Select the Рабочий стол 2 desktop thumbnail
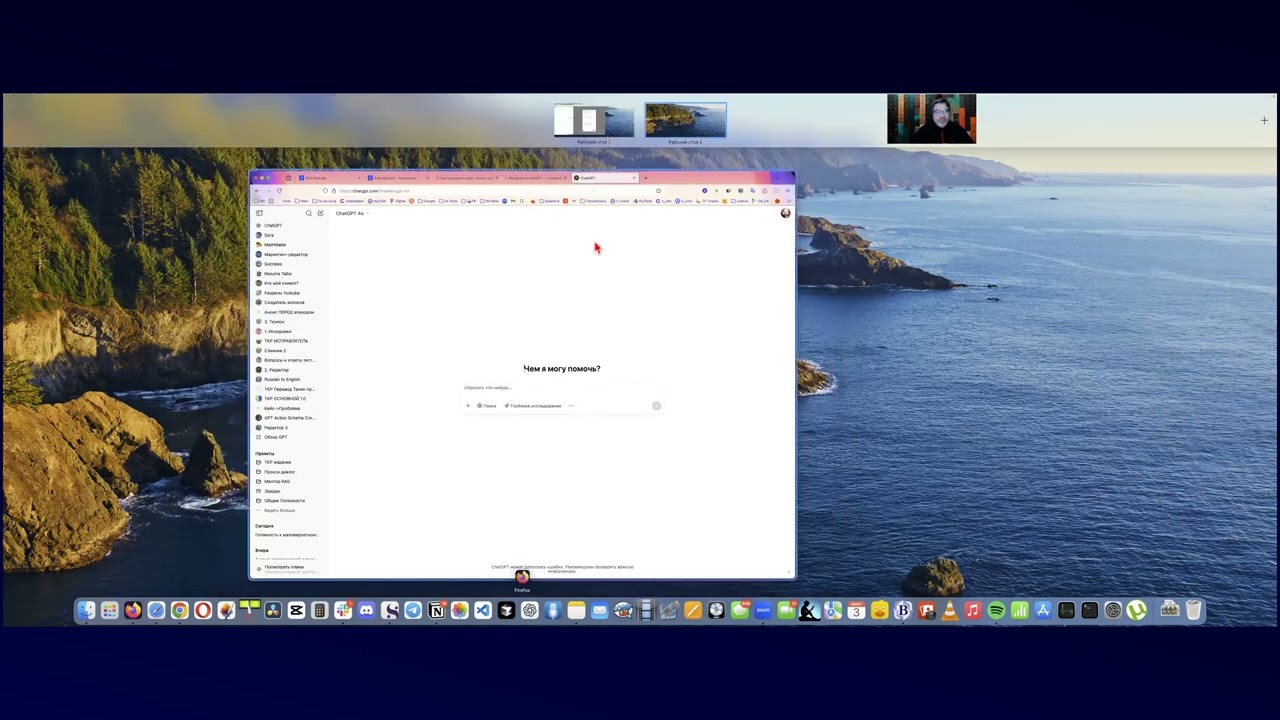Viewport: 1280px width, 720px height. [686, 121]
